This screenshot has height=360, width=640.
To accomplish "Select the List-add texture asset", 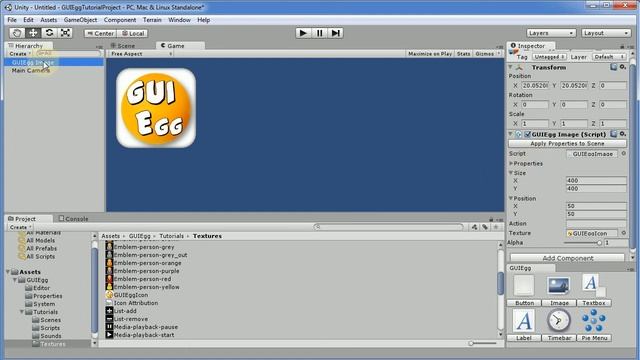I will (121, 311).
